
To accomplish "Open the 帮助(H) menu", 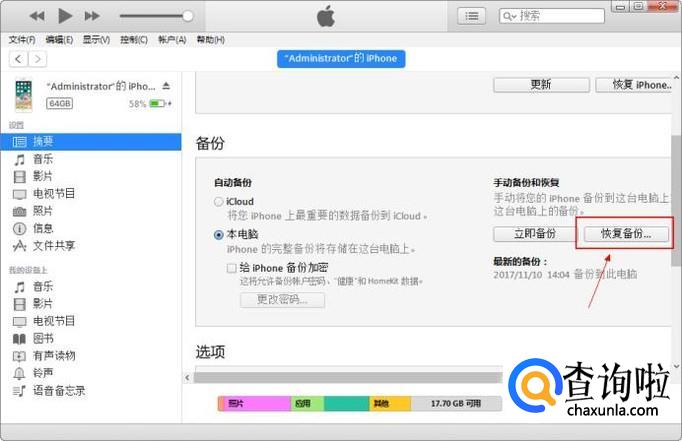I will click(x=211, y=40).
